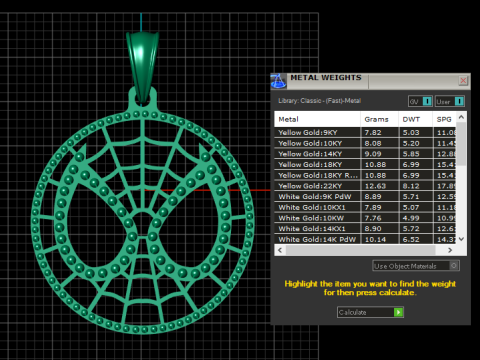Select the White Gold:9K PdW row
Screen dimensions: 480x360
point(365,196)
